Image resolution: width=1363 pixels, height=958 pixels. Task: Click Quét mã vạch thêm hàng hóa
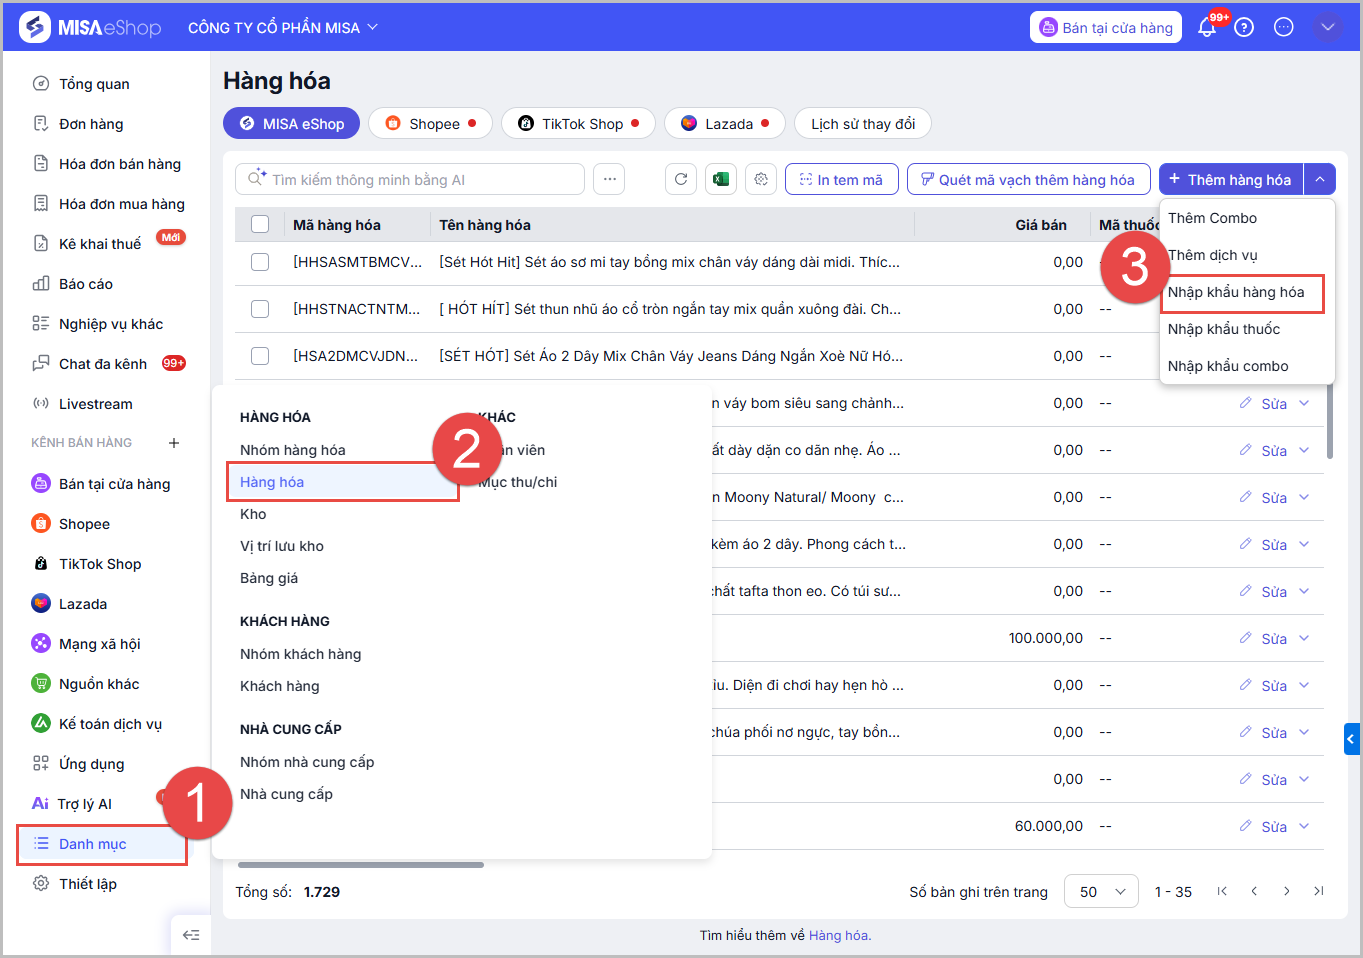tap(1028, 179)
